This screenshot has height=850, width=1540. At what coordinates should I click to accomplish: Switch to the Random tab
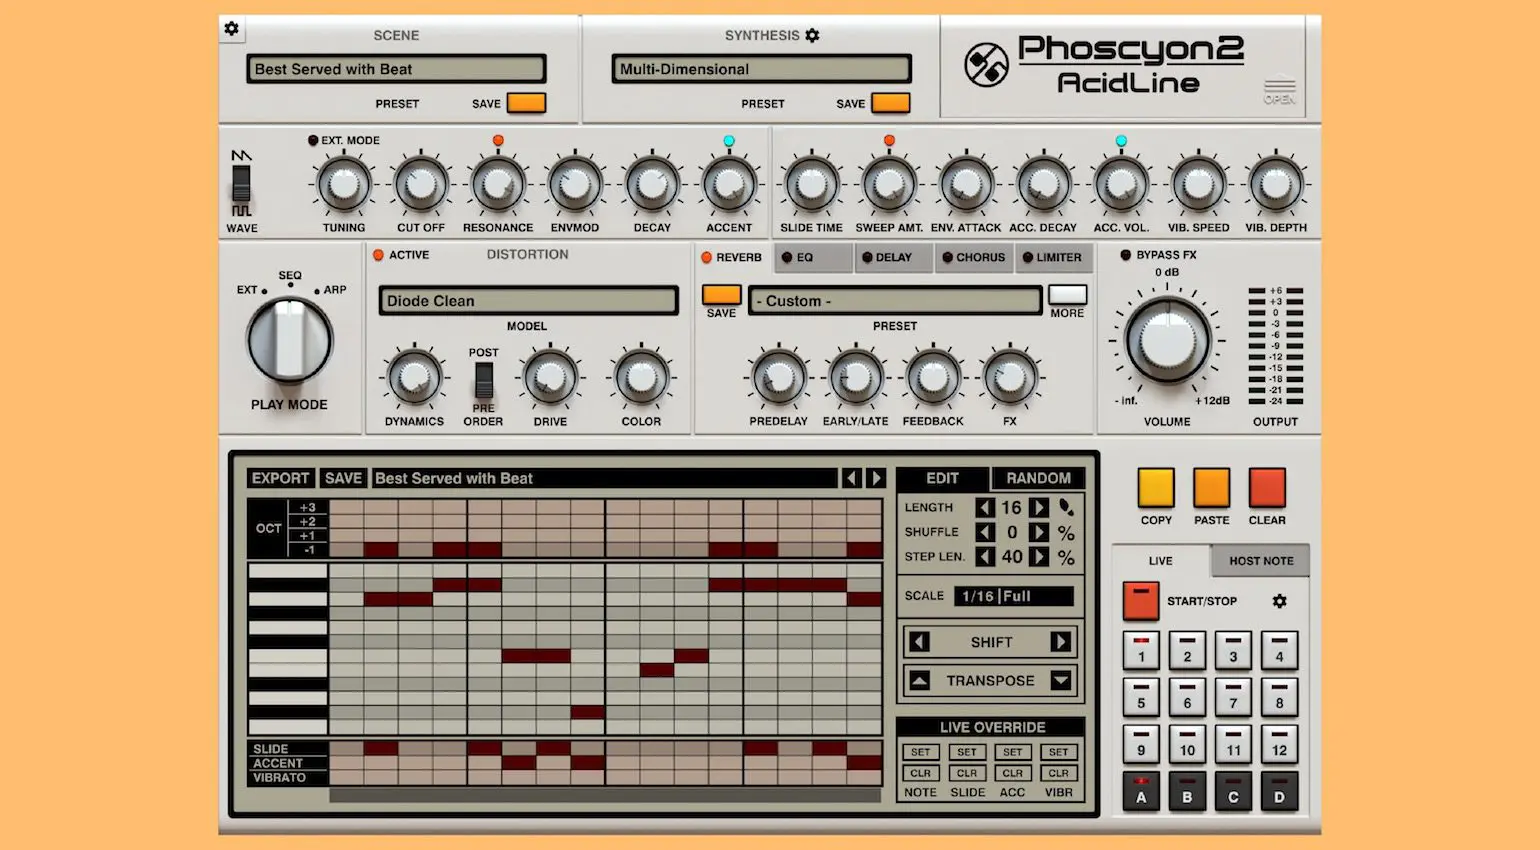tap(1038, 478)
